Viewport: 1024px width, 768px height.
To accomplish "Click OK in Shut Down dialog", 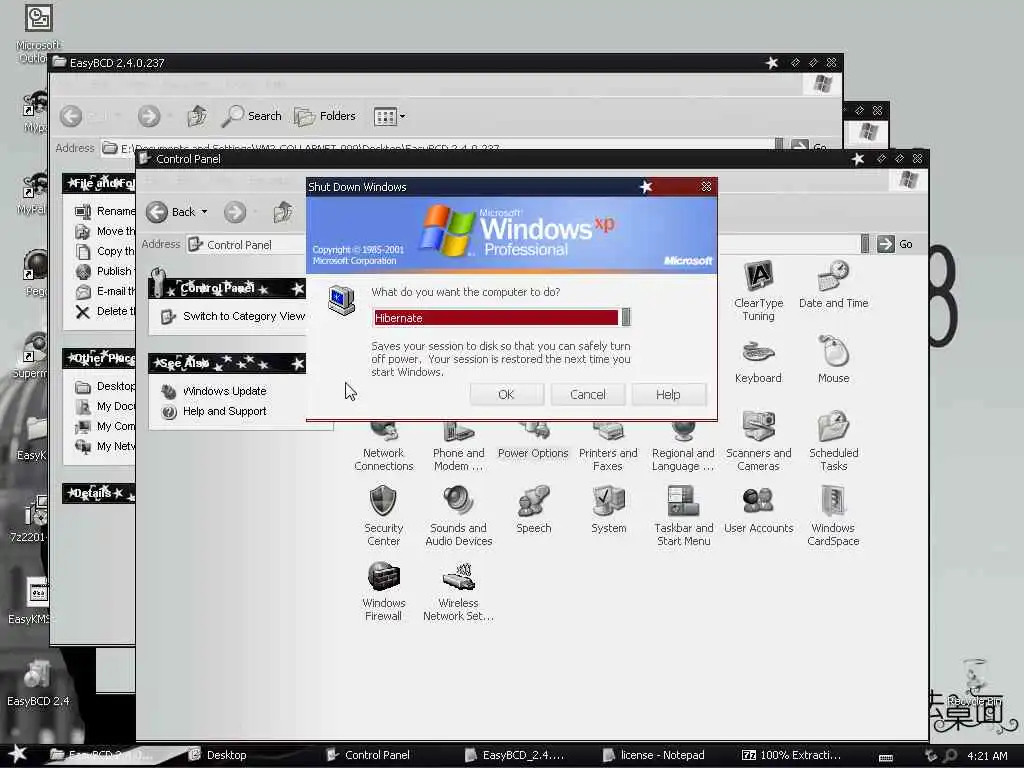I will pos(506,394).
